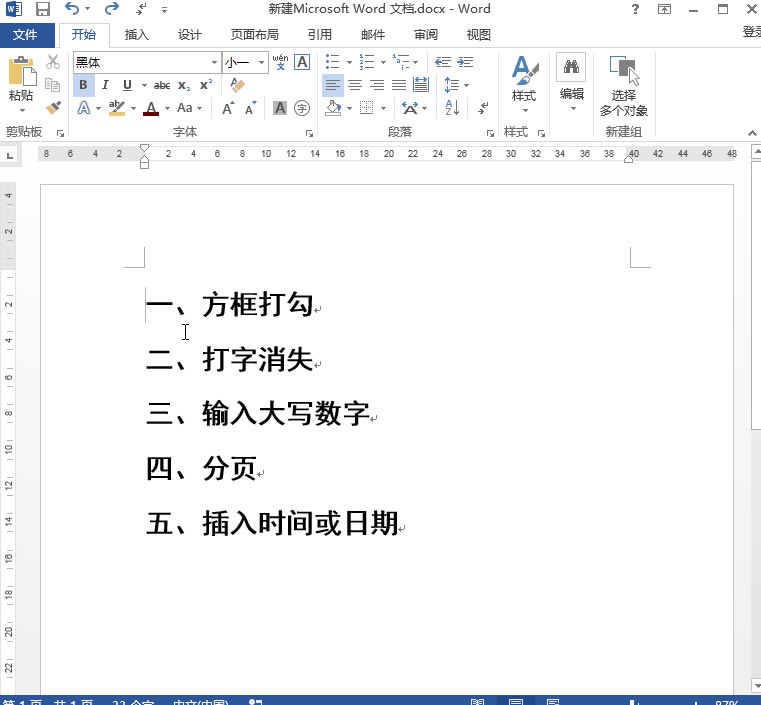Switch to the 设计 tab
The image size is (761, 705).
(189, 34)
